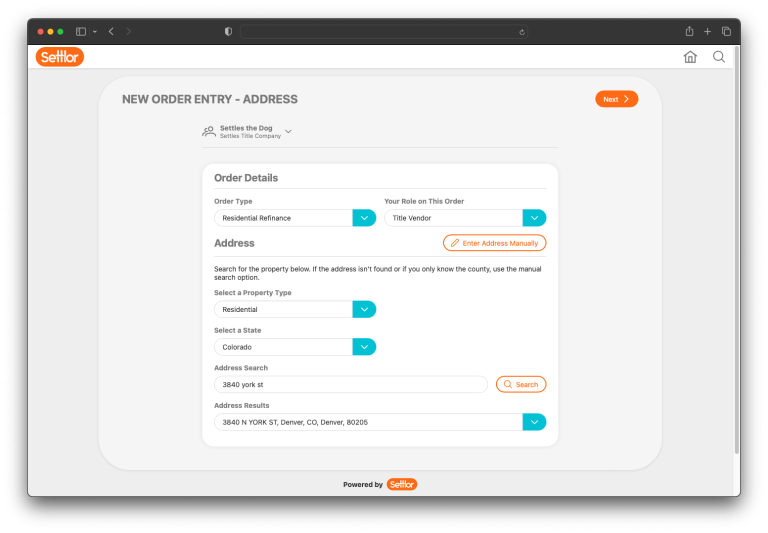The width and height of the screenshot is (768, 533).
Task: Open a new browser tab with plus icon
Action: pyautogui.click(x=708, y=31)
